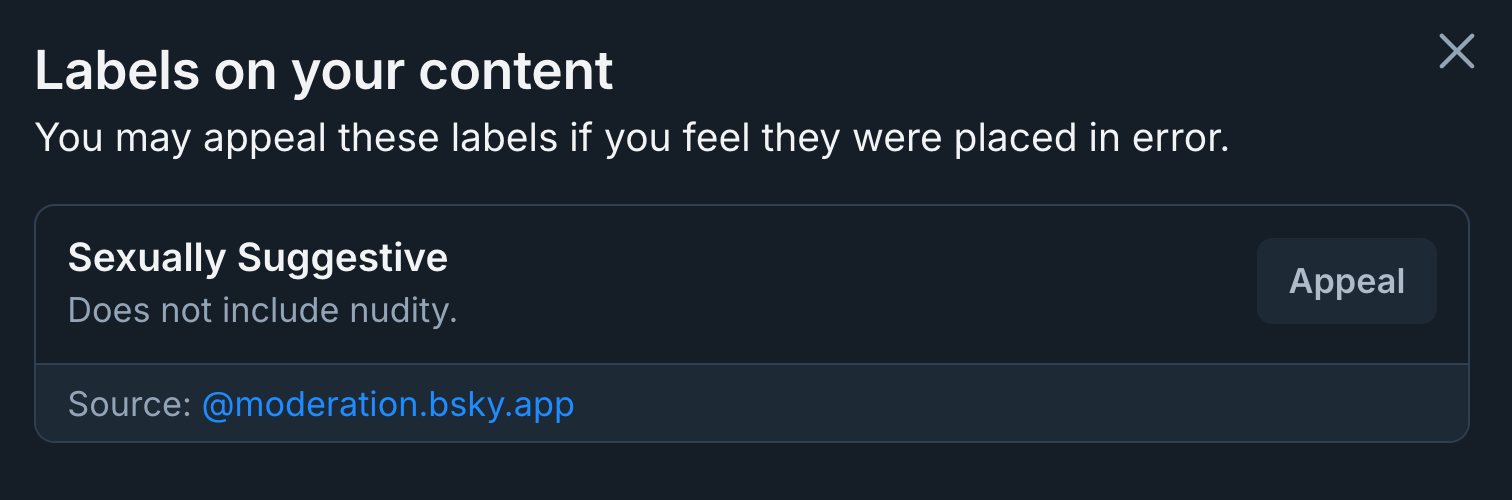This screenshot has height=500, width=1512.
Task: Click the "Sexually Suggestive" label title
Action: [257, 259]
